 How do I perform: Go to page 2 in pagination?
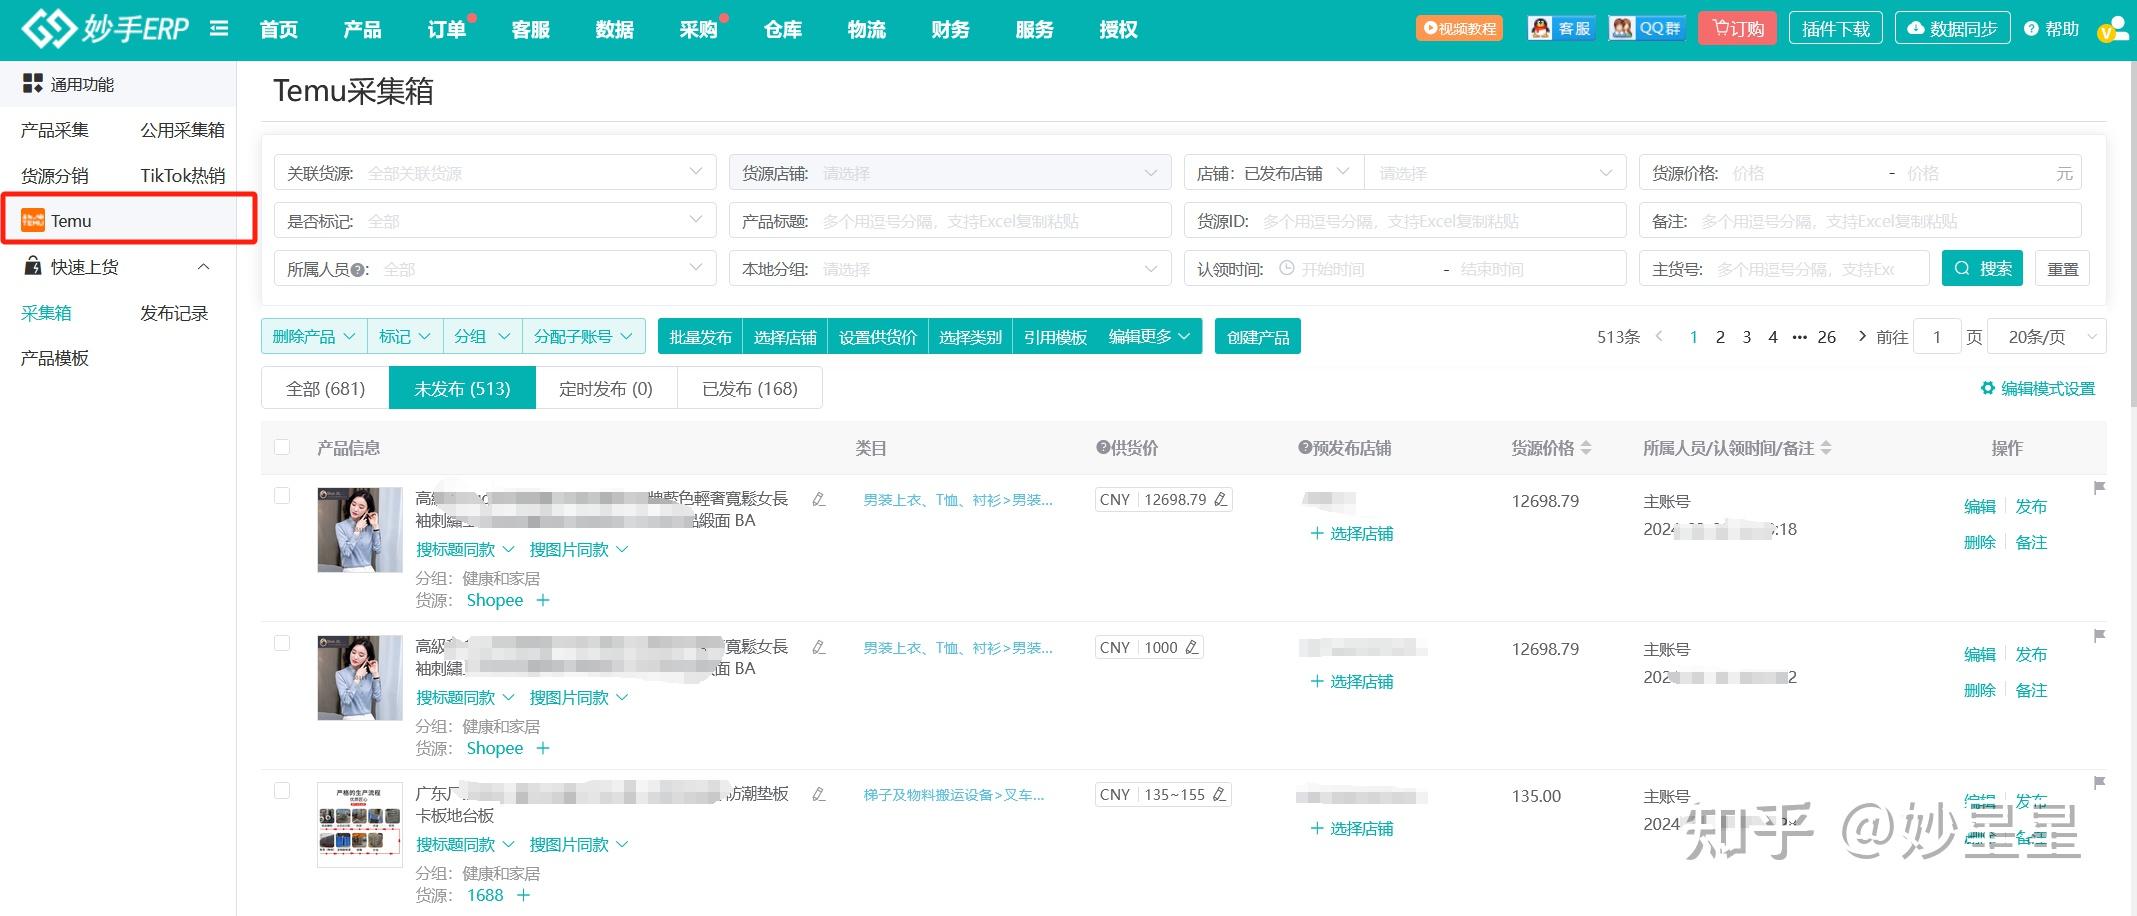tap(1720, 337)
